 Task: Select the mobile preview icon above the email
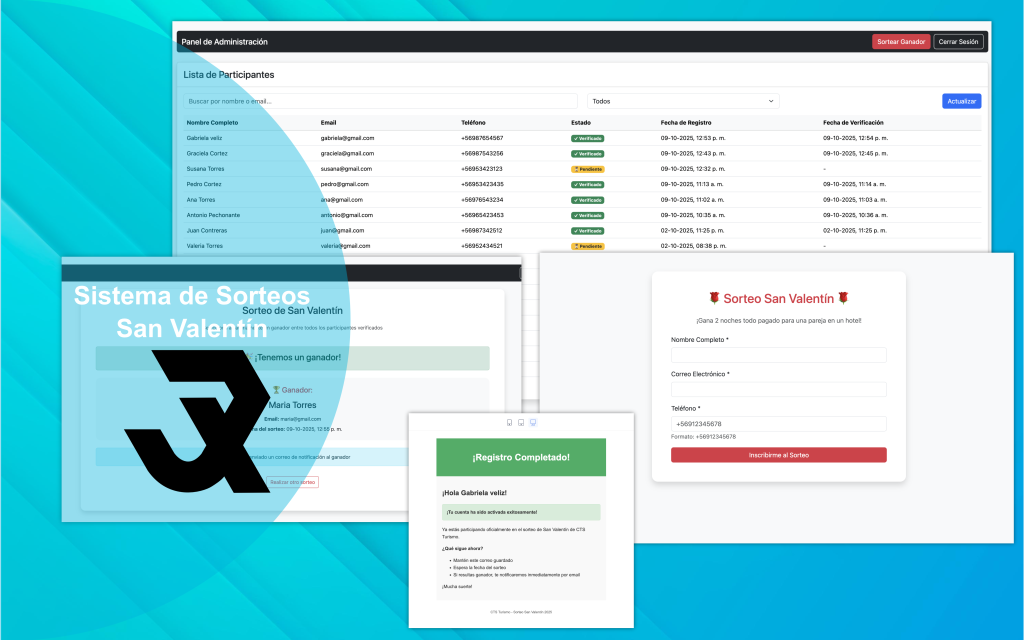[509, 423]
